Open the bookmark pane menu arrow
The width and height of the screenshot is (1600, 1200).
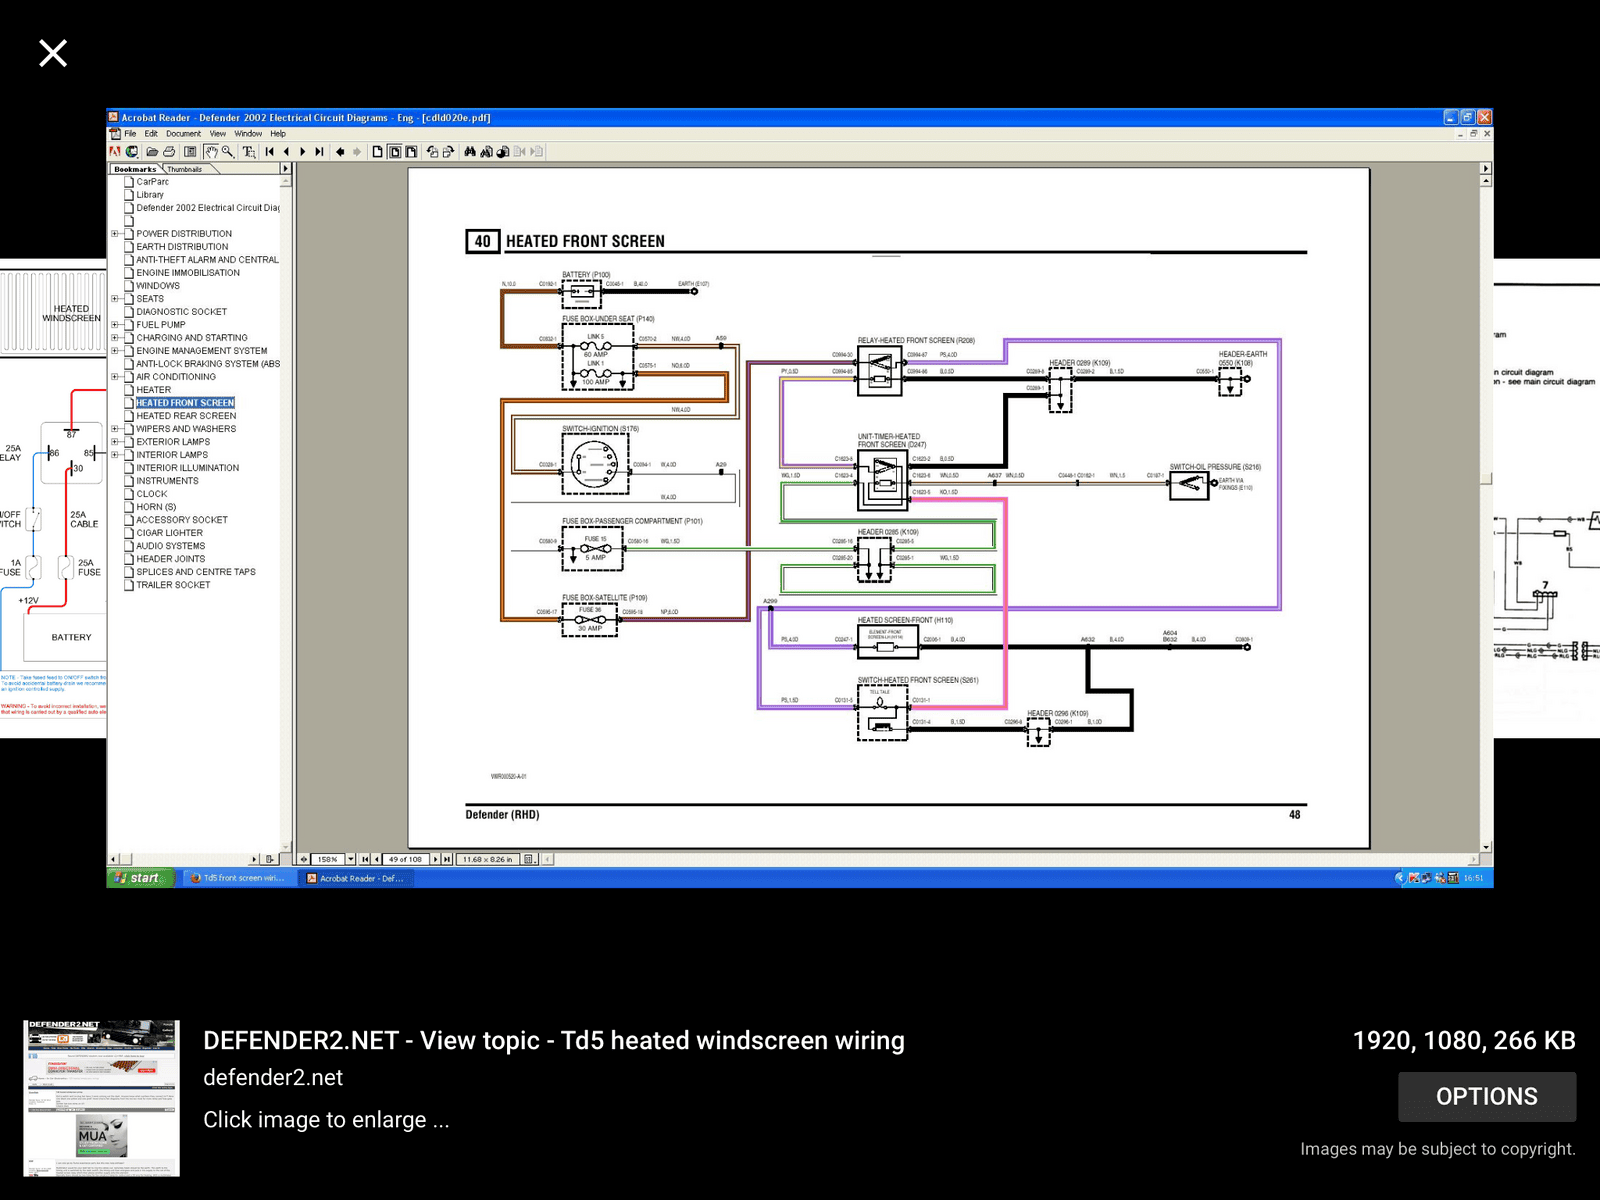click(x=285, y=169)
